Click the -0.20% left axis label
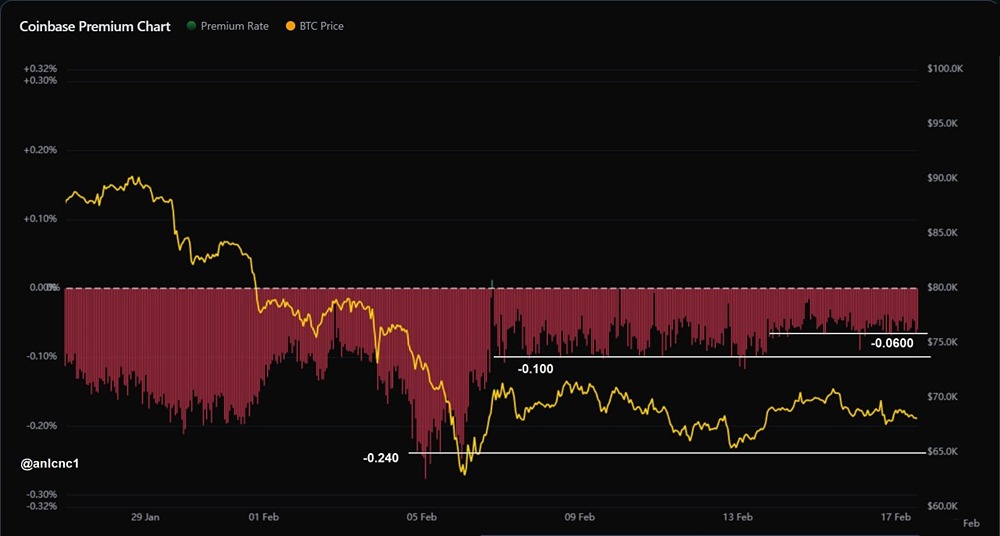Screen dimensions: 1000x536 [43, 425]
